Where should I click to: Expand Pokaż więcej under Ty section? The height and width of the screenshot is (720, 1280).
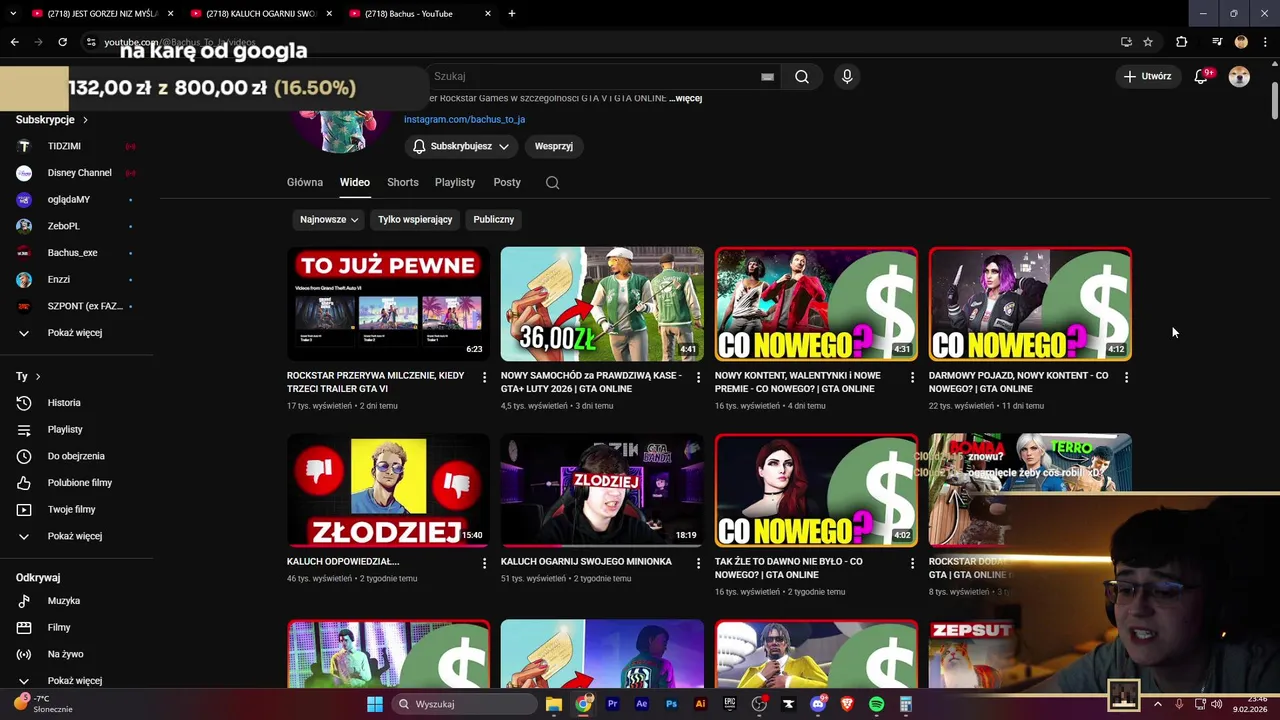click(x=76, y=536)
